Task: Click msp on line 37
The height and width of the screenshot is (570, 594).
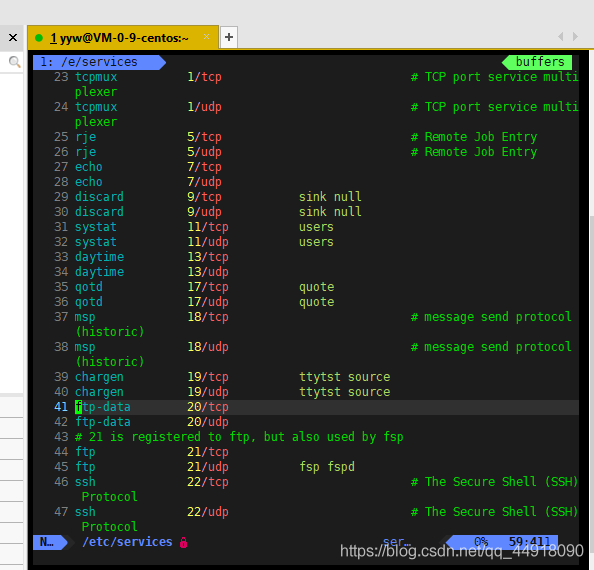Action: 85,317
